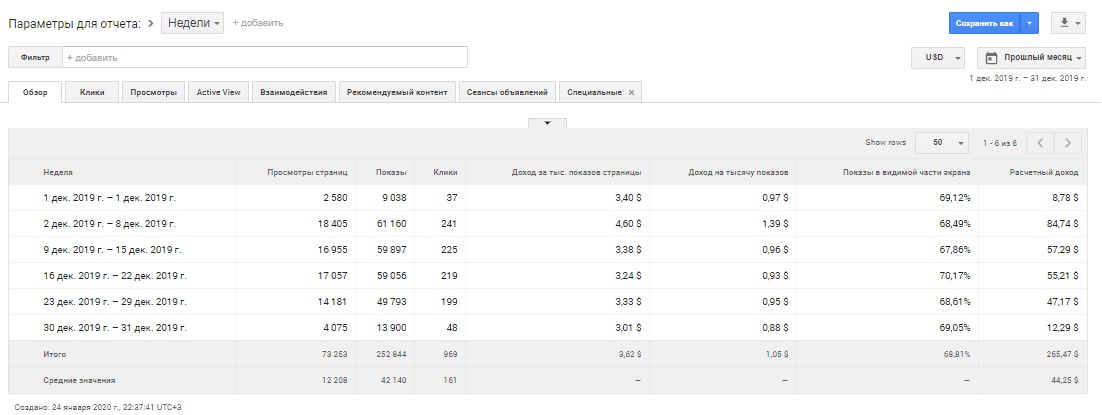Image resolution: width=1102 pixels, height=415 pixels.
Task: Collapse the chart with the small arrow
Action: (547, 123)
